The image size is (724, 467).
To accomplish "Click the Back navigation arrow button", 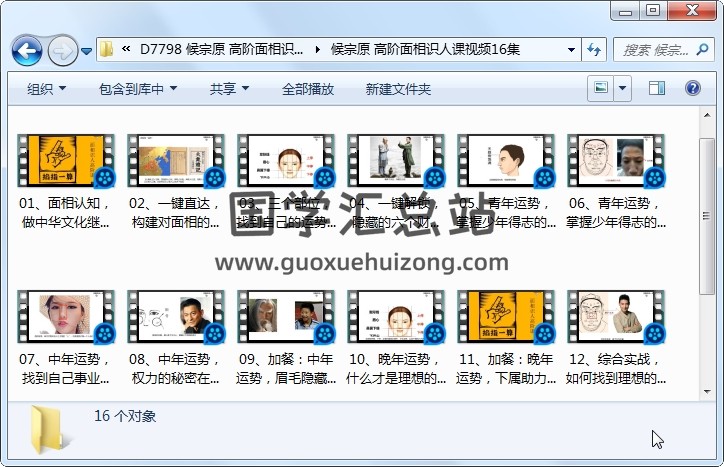I will [x=26, y=49].
